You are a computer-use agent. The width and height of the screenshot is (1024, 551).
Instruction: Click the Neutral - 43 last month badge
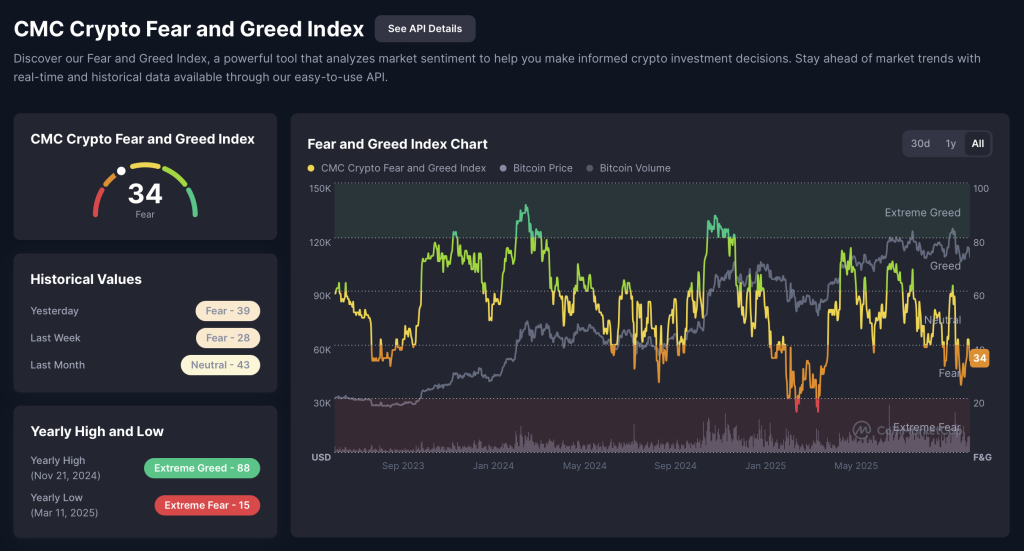pos(220,365)
